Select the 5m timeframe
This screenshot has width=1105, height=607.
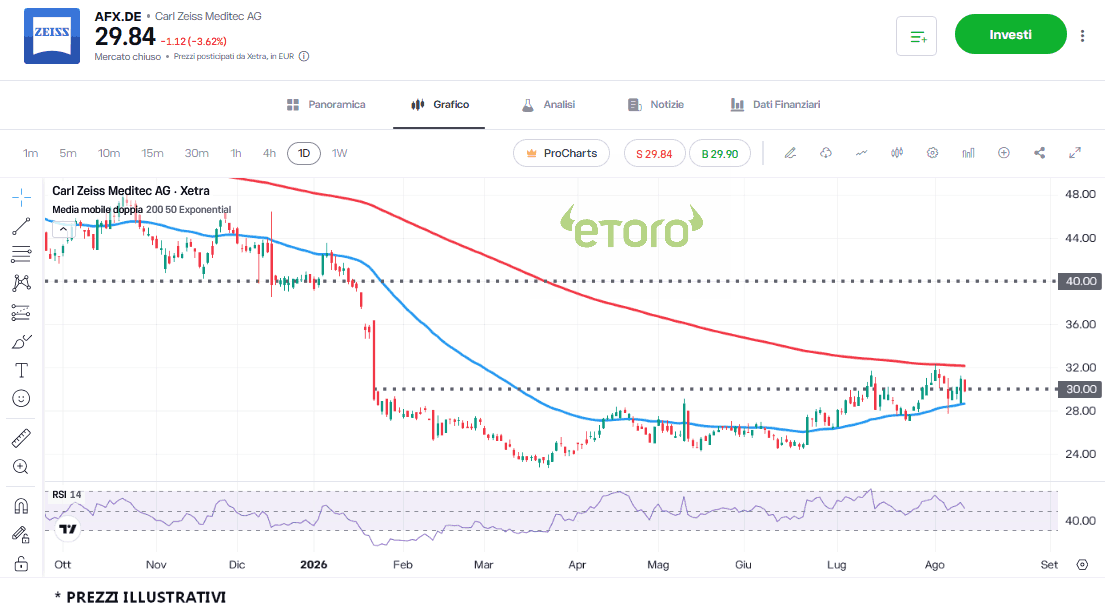tap(68, 153)
